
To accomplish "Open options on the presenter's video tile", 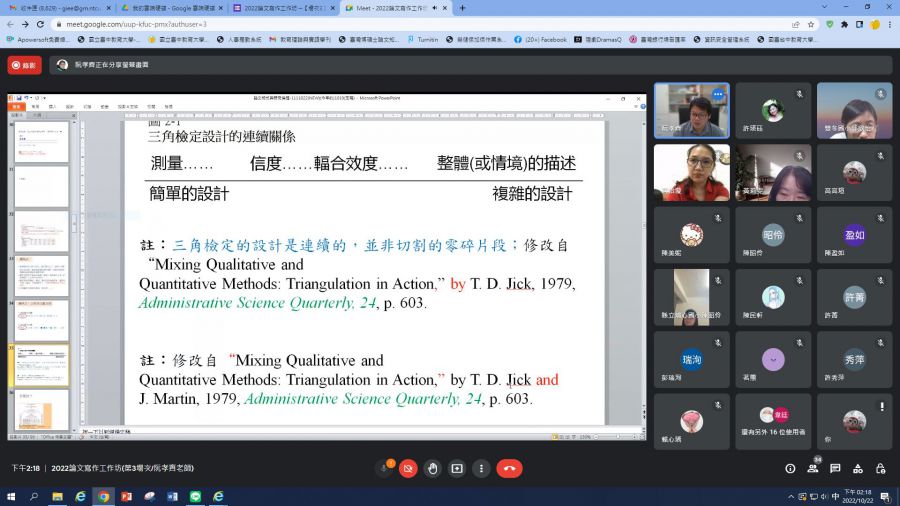I will tap(717, 94).
